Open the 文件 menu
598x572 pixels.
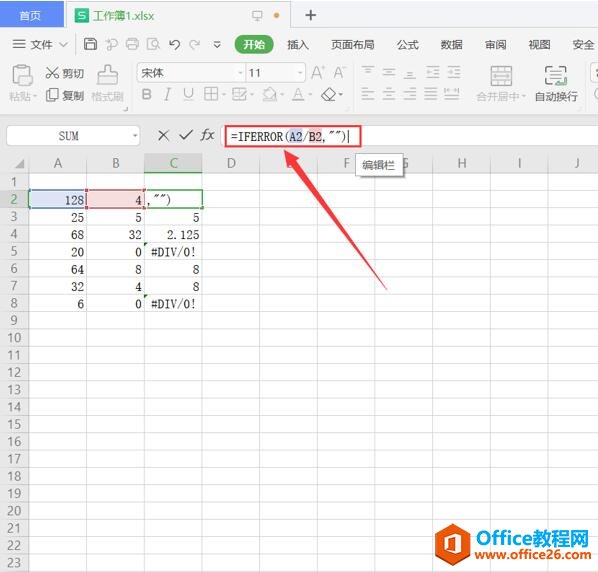(x=40, y=45)
